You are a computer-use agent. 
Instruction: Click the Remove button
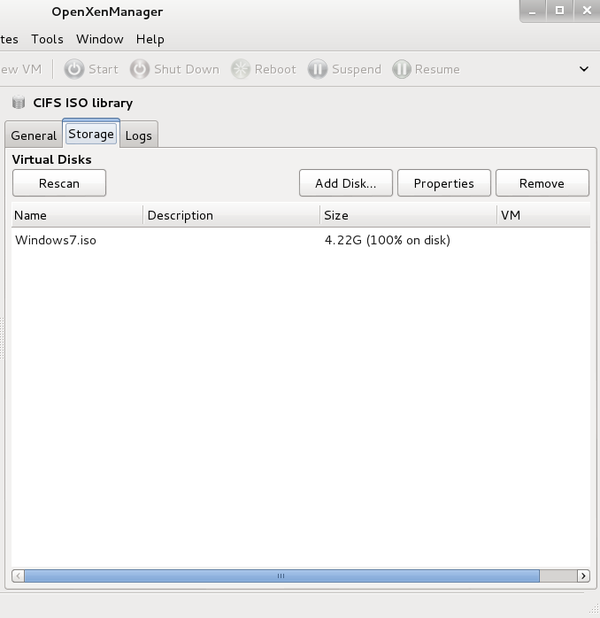(x=541, y=183)
